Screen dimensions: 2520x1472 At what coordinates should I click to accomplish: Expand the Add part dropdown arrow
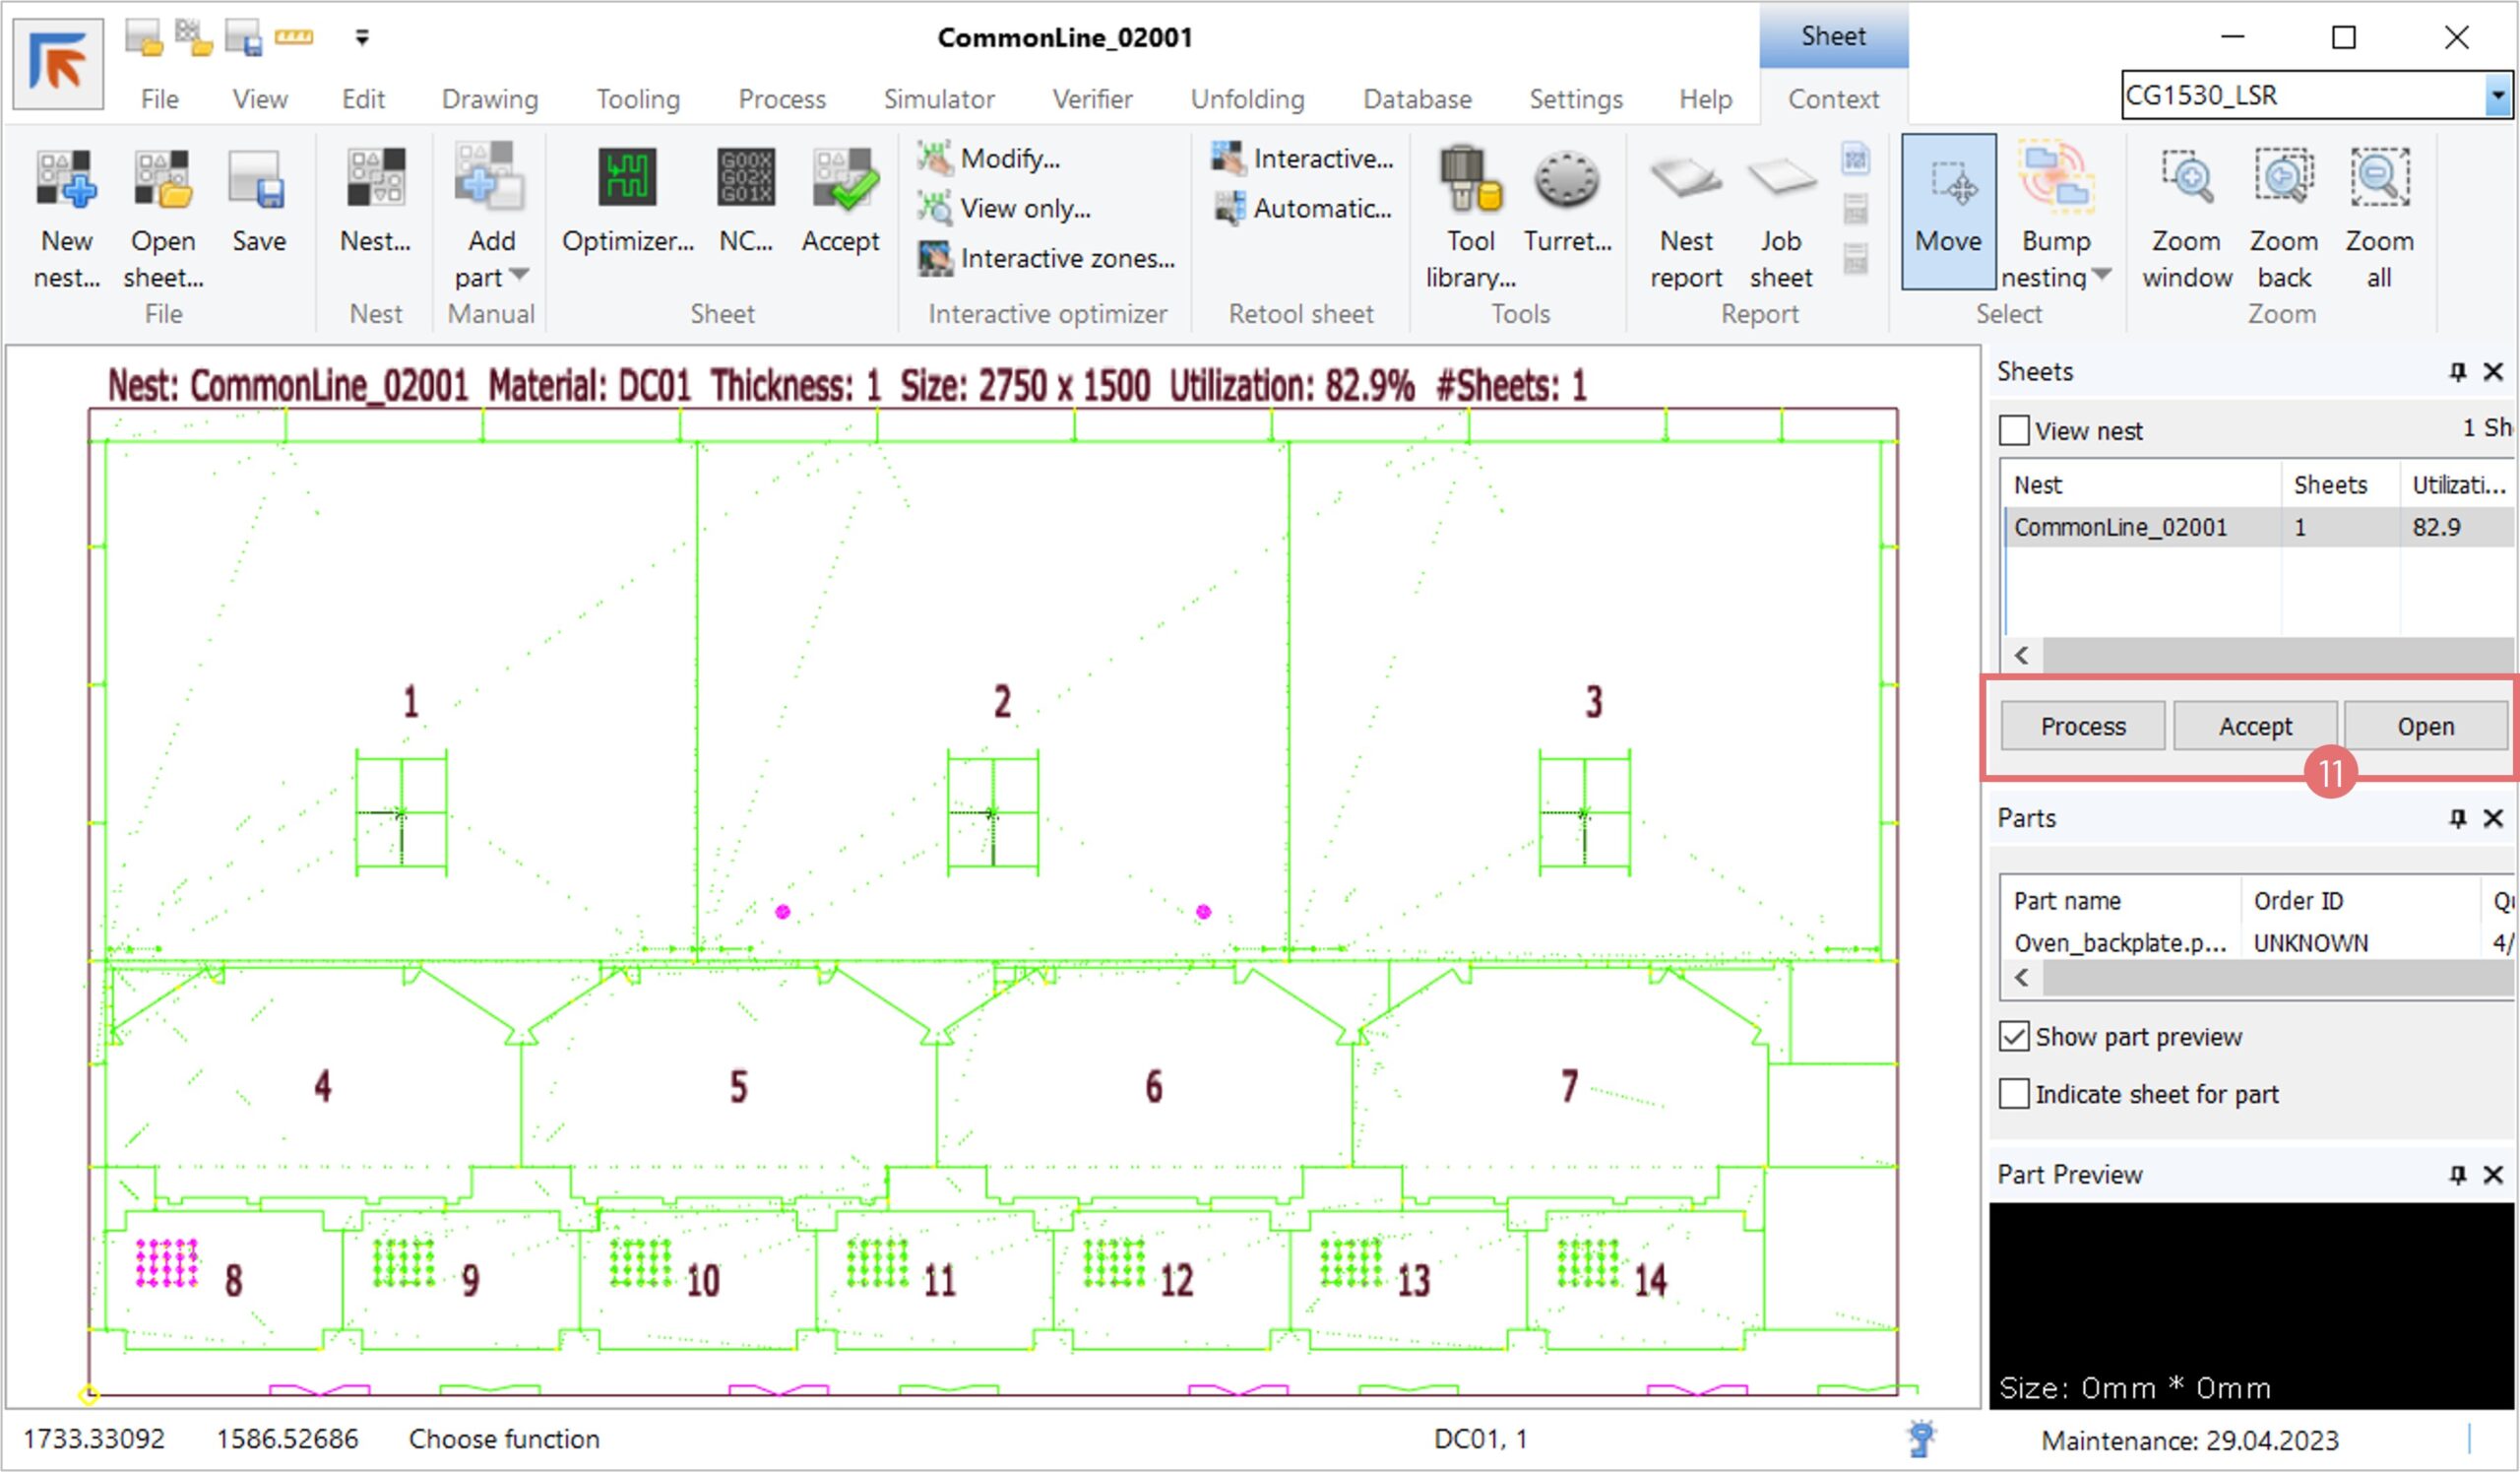[519, 274]
